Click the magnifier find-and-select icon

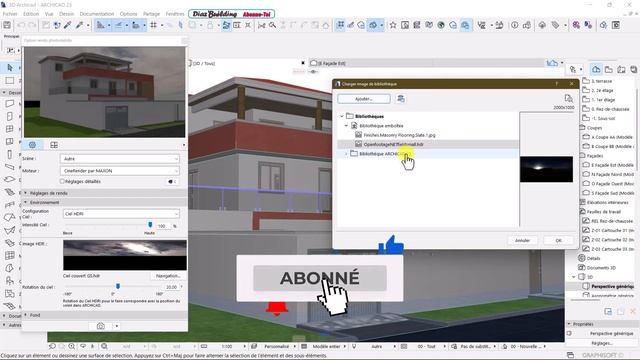(x=272, y=25)
